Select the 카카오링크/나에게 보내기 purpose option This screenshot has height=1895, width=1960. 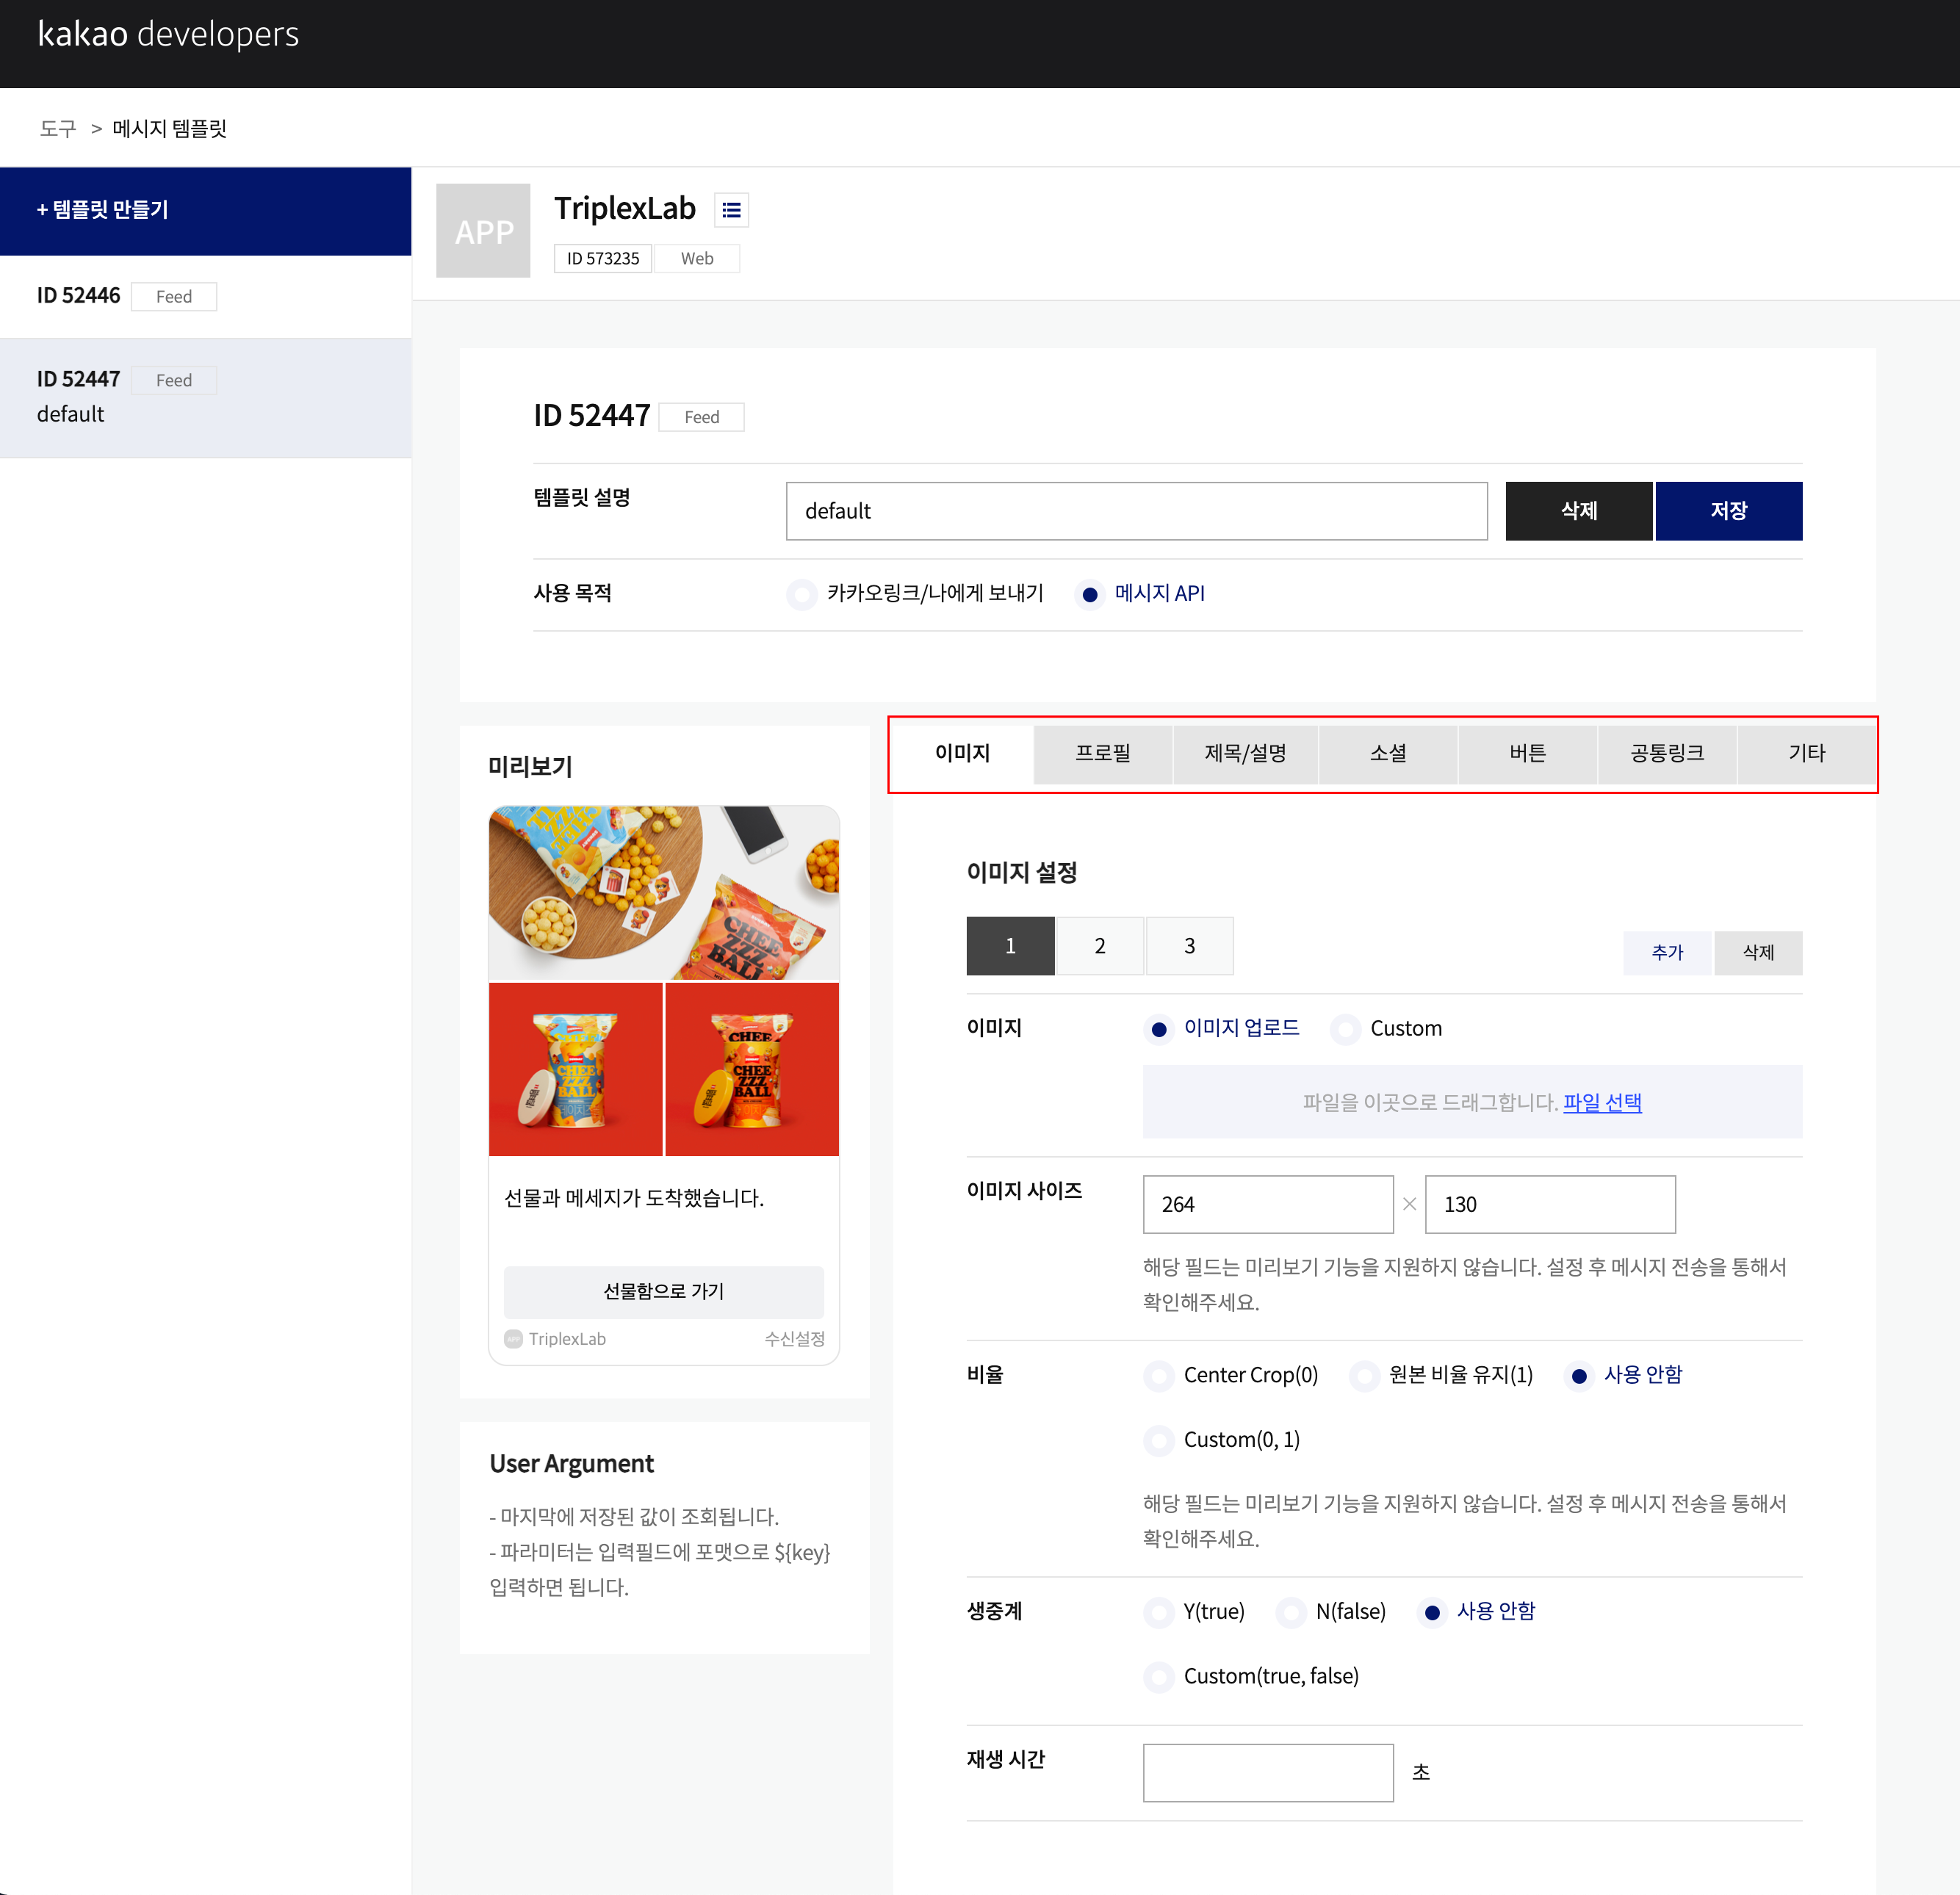tap(802, 594)
